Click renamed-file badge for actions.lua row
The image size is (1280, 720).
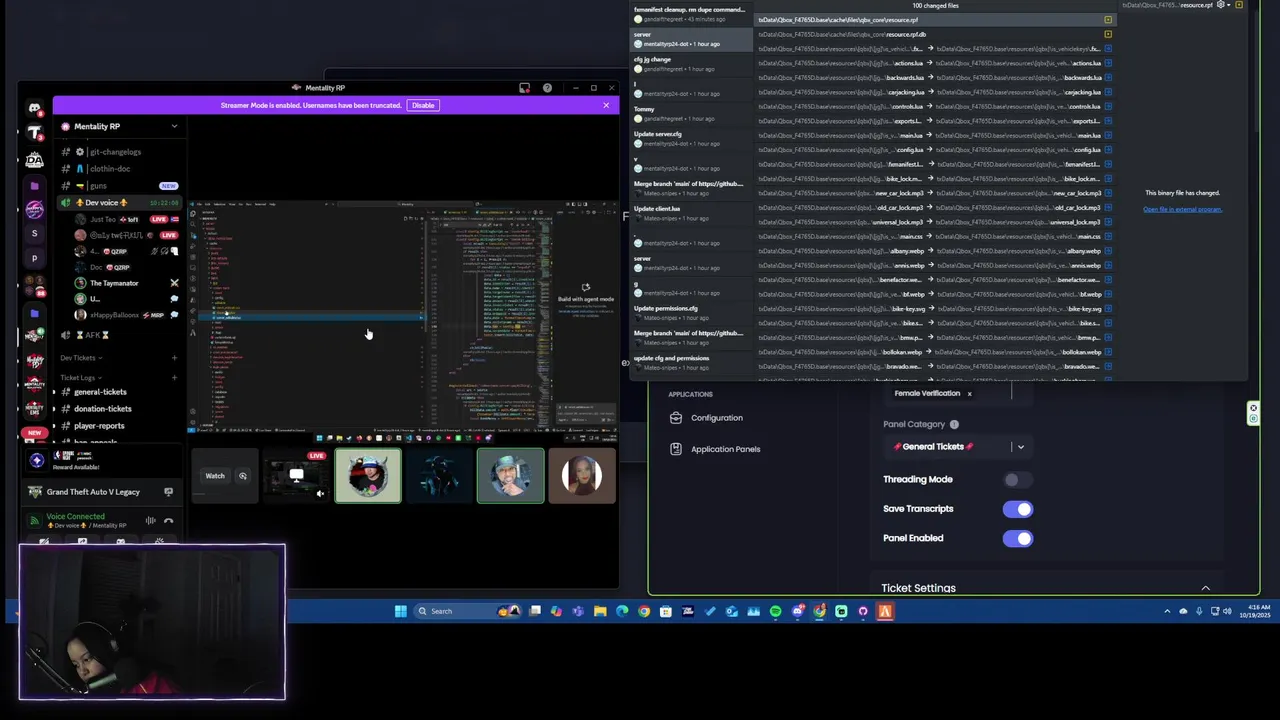click(x=1108, y=63)
